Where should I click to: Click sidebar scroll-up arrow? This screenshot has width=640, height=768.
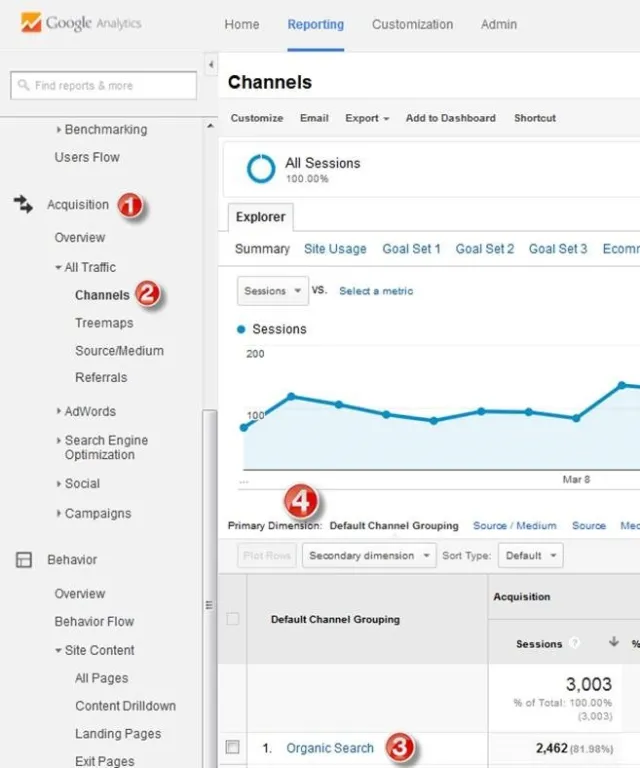coord(210,126)
